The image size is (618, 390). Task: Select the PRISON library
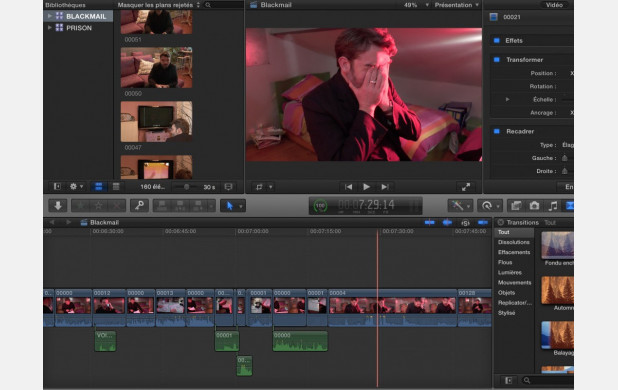tap(78, 28)
